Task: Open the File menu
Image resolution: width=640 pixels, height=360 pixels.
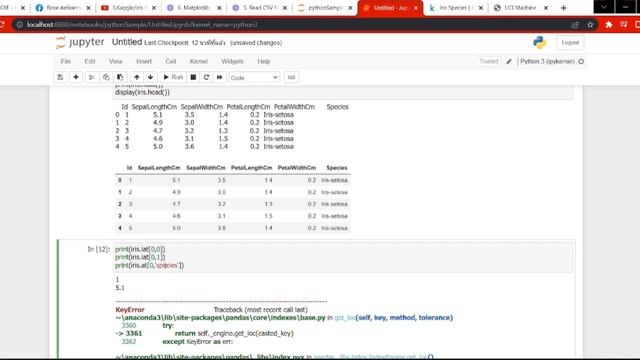Action: (x=66, y=61)
